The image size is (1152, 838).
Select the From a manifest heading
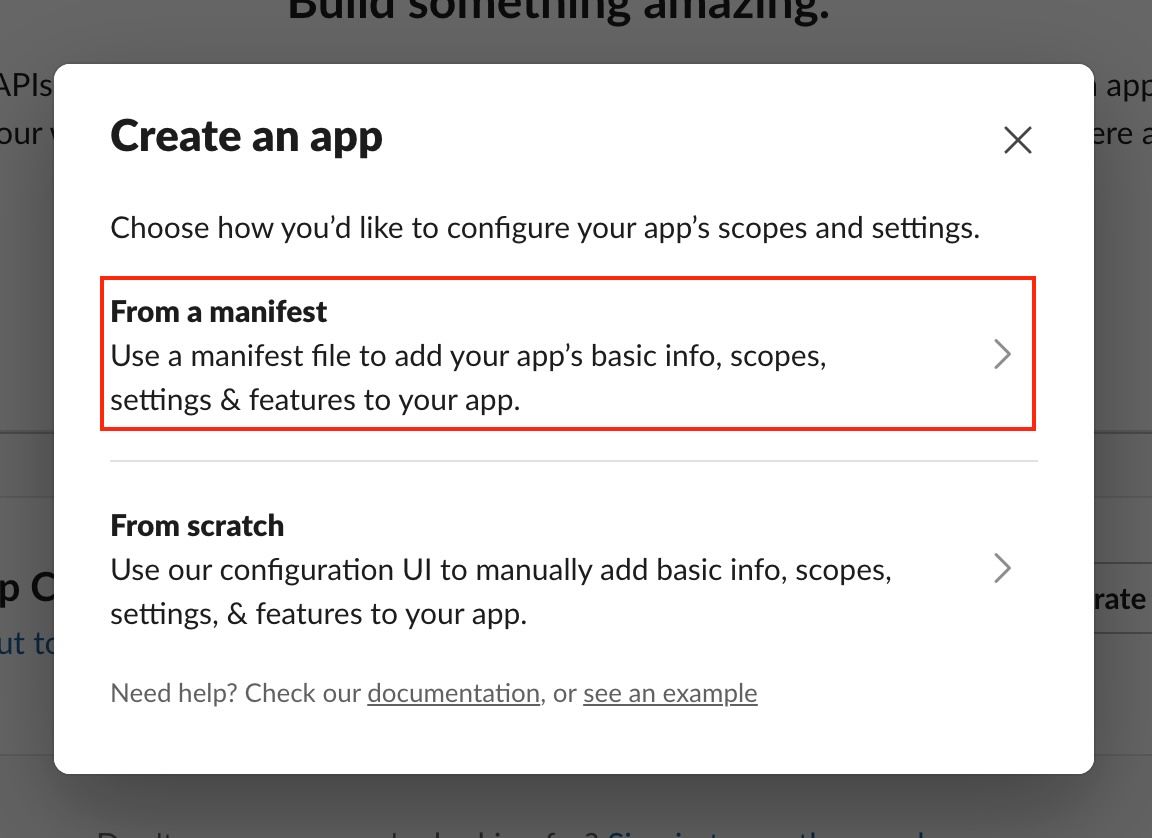click(x=219, y=312)
